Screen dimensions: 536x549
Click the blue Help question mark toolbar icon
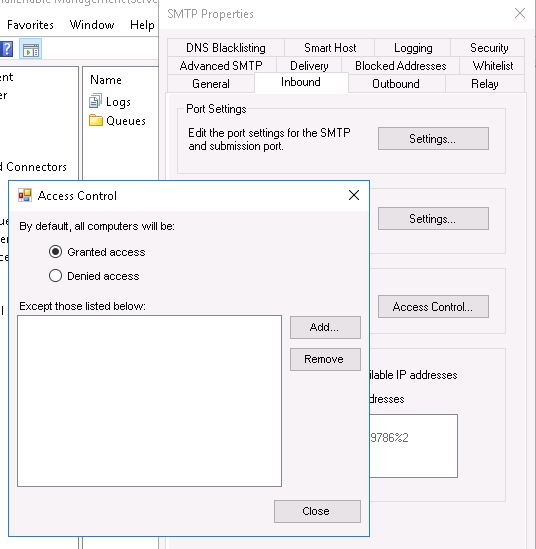6,49
